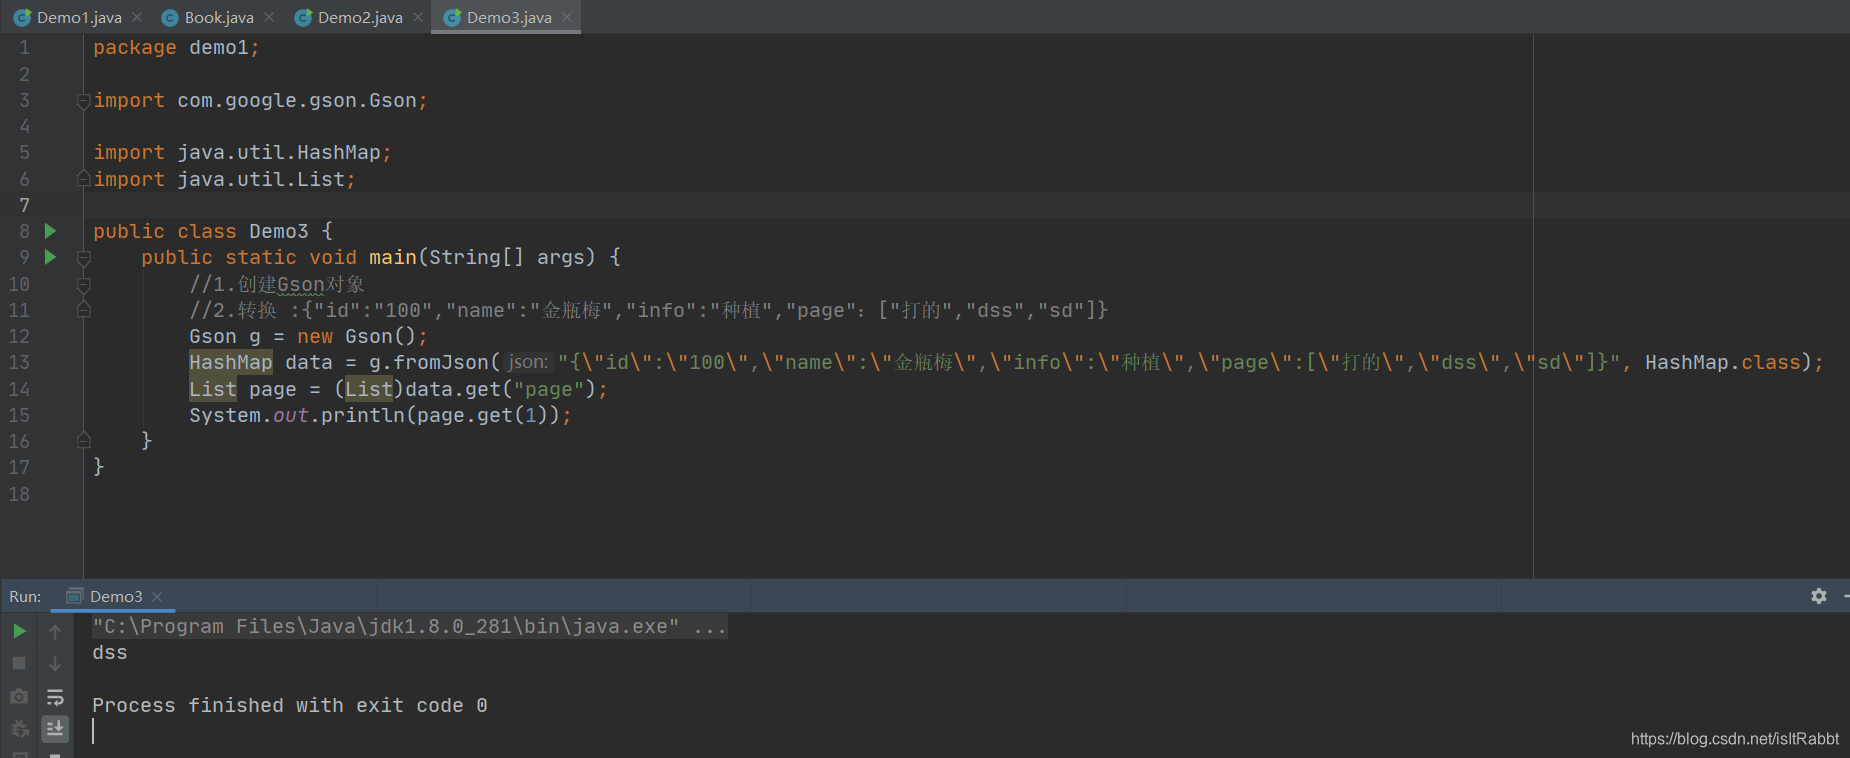Image resolution: width=1850 pixels, height=758 pixels.
Task: Click the '//2.转换' comment line
Action: [x=649, y=311]
